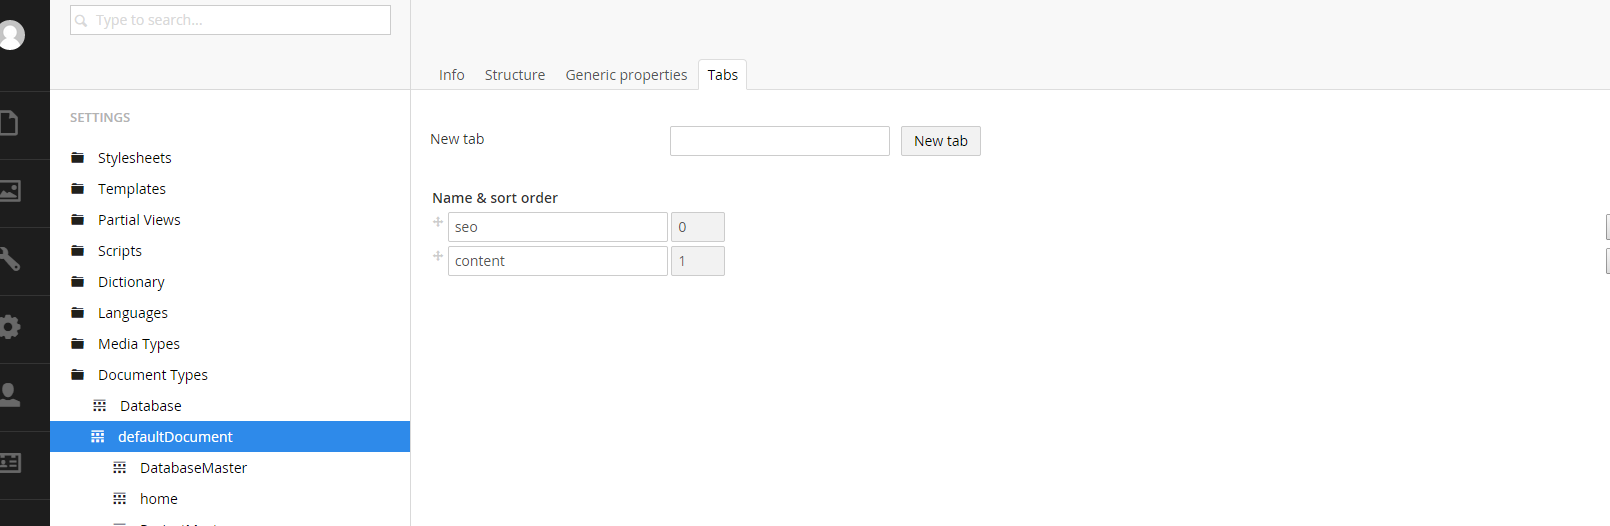
Task: Click the seo tab drag handle
Action: pyautogui.click(x=438, y=222)
